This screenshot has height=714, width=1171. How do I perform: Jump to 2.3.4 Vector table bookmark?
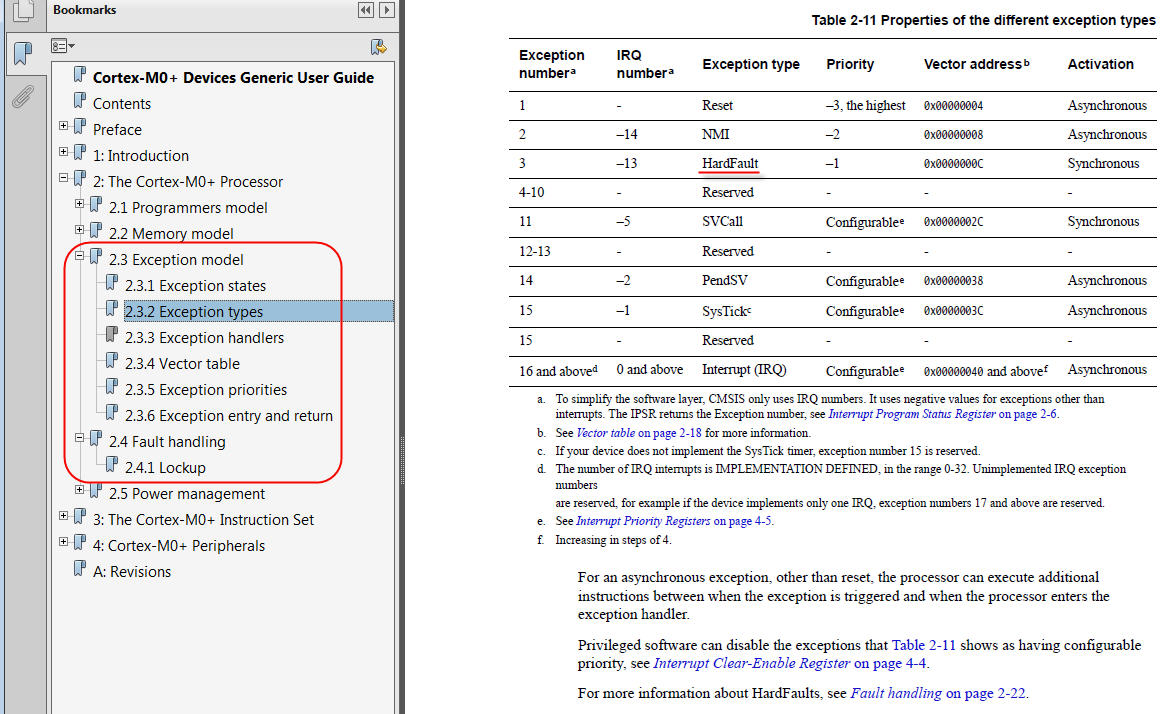(x=182, y=364)
